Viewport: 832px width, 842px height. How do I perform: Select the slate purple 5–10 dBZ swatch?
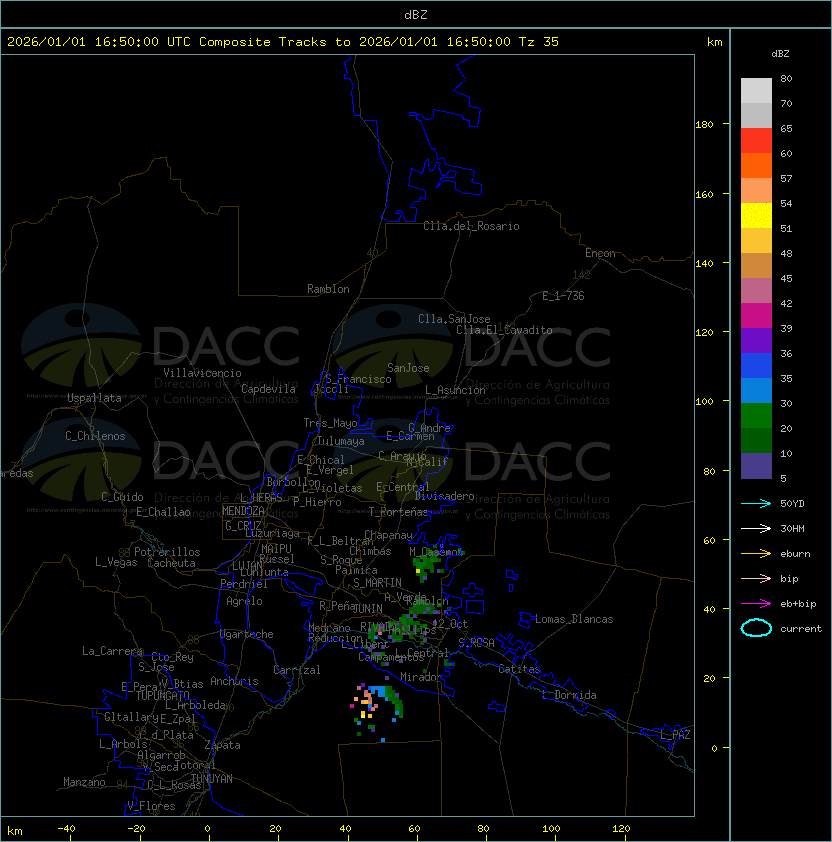[756, 466]
